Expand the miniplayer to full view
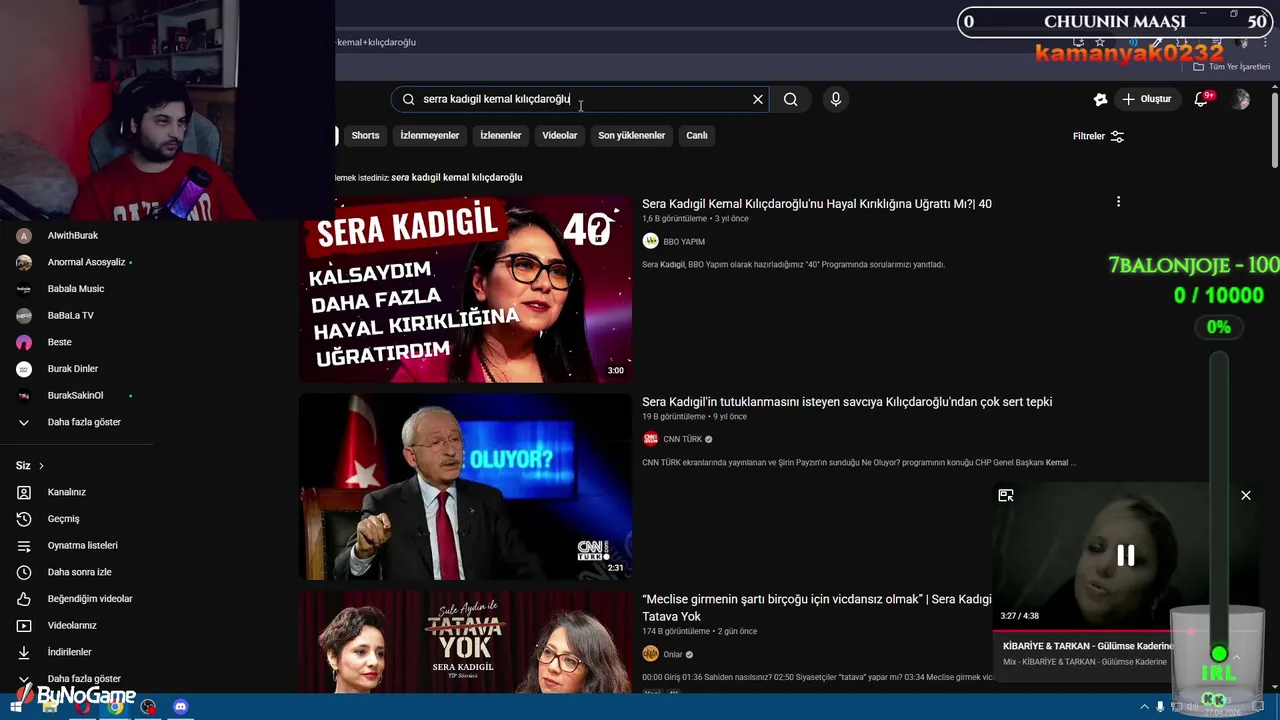 pyautogui.click(x=1006, y=495)
